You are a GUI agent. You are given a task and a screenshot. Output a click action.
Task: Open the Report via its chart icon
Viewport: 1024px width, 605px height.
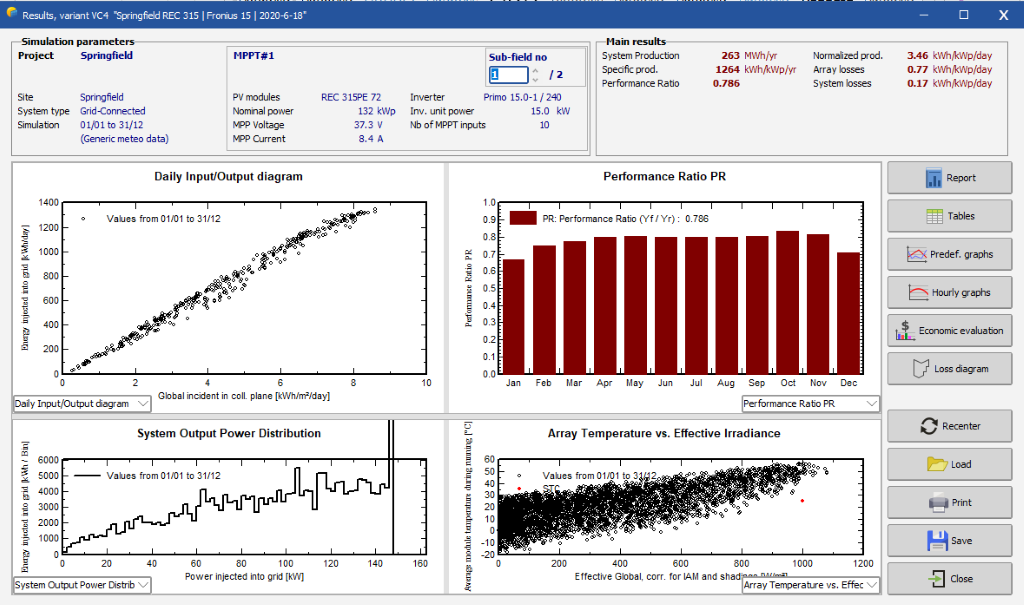click(x=933, y=178)
